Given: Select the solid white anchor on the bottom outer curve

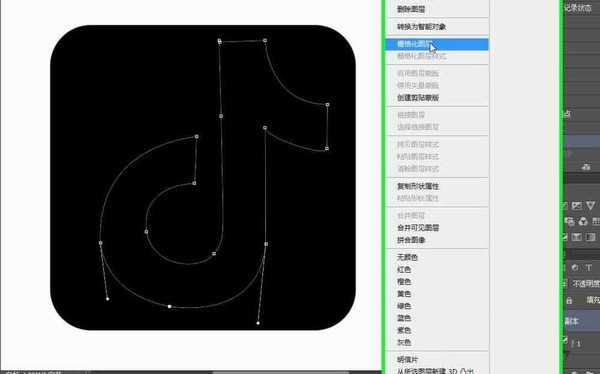Looking at the screenshot, I should tap(170, 306).
